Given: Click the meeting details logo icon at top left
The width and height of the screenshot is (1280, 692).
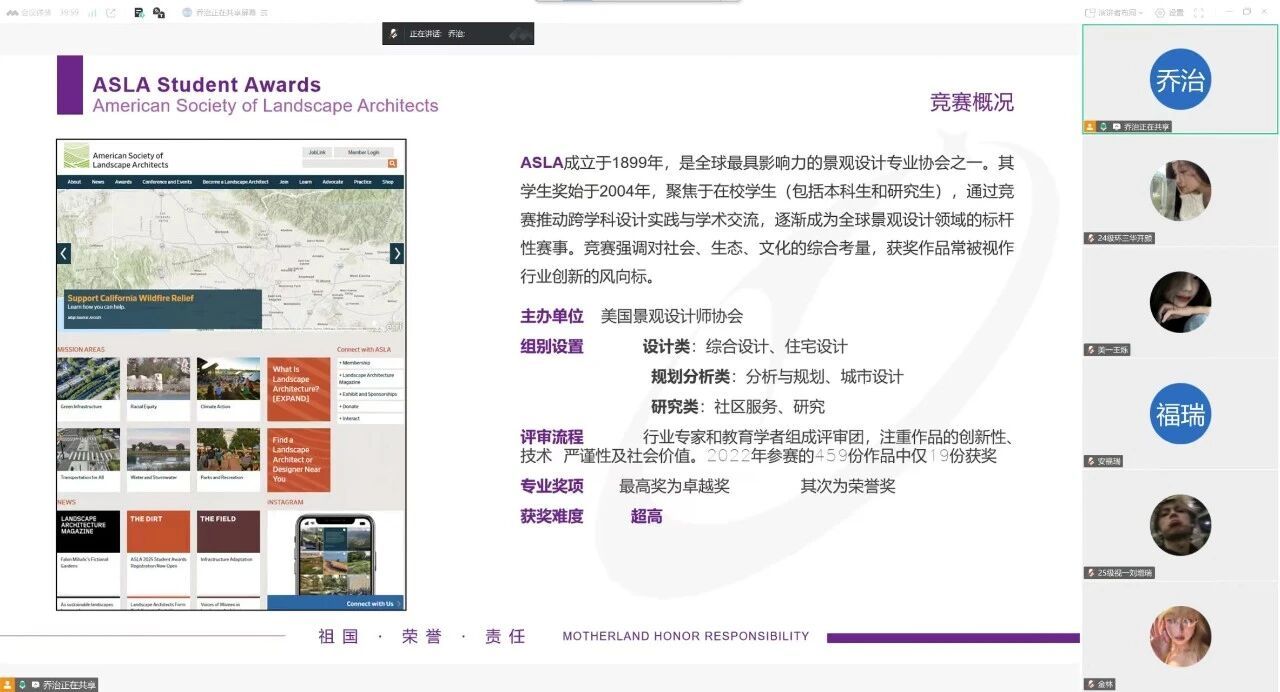Looking at the screenshot, I should coord(12,13).
